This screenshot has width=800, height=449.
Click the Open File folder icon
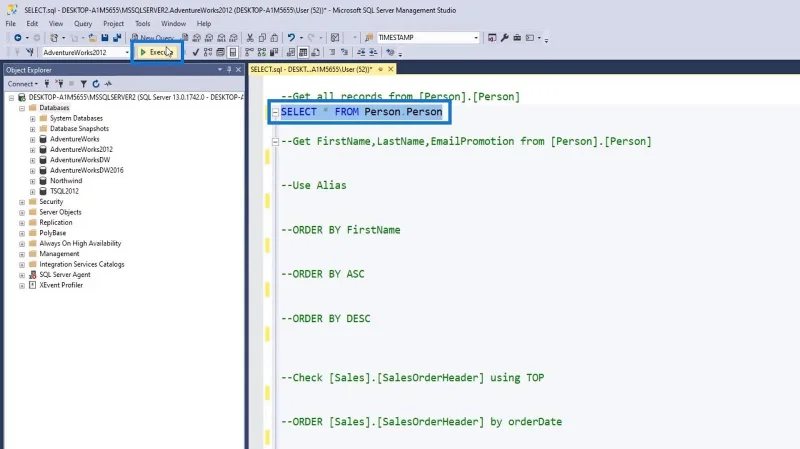pyautogui.click(x=92, y=38)
